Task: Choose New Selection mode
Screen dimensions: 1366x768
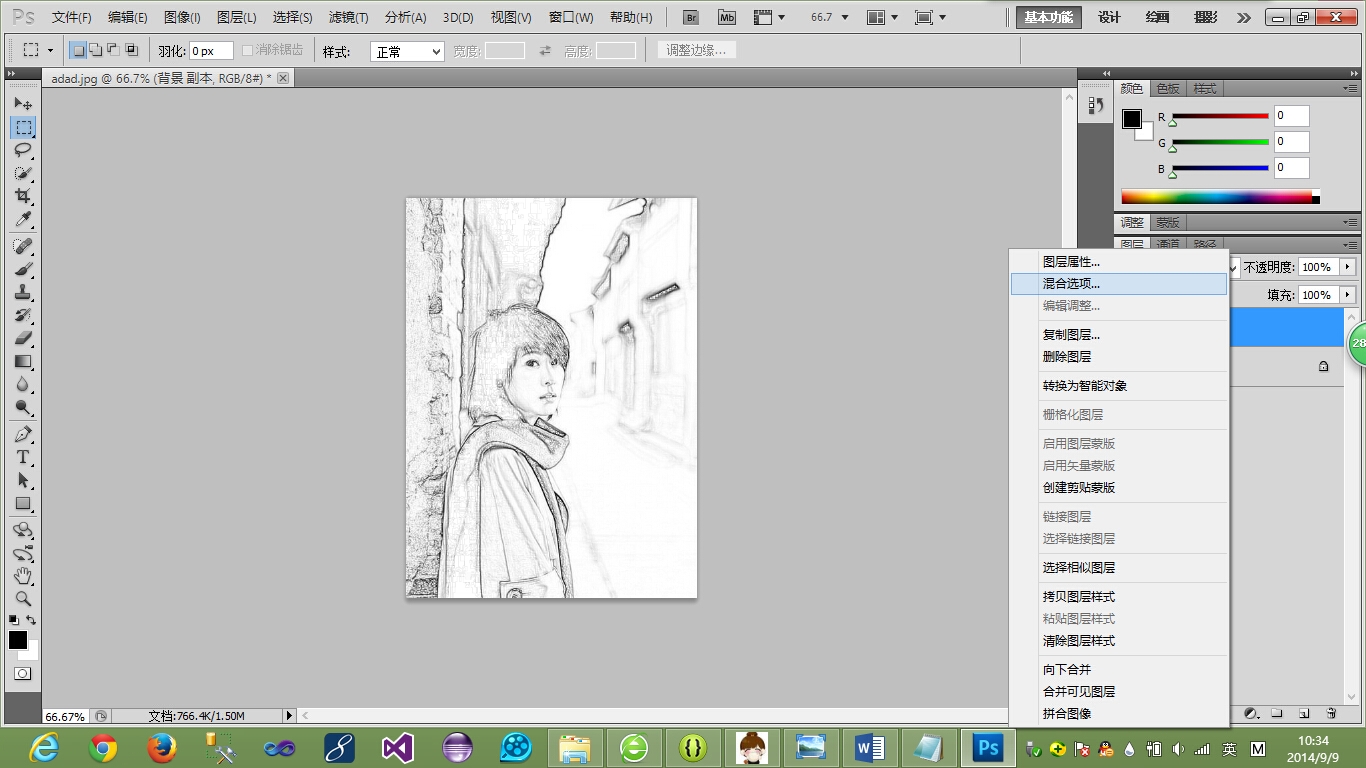Action: tap(79, 50)
